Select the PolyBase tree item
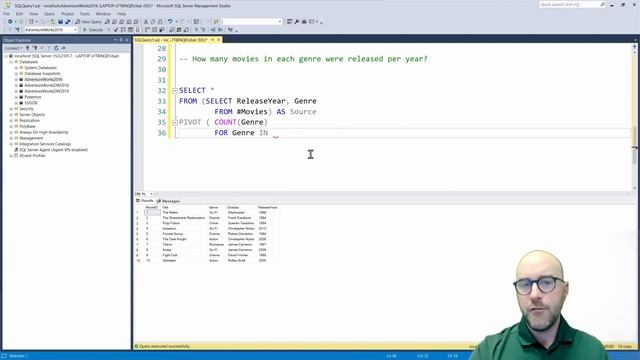This screenshot has height=360, width=640. pos(27,127)
